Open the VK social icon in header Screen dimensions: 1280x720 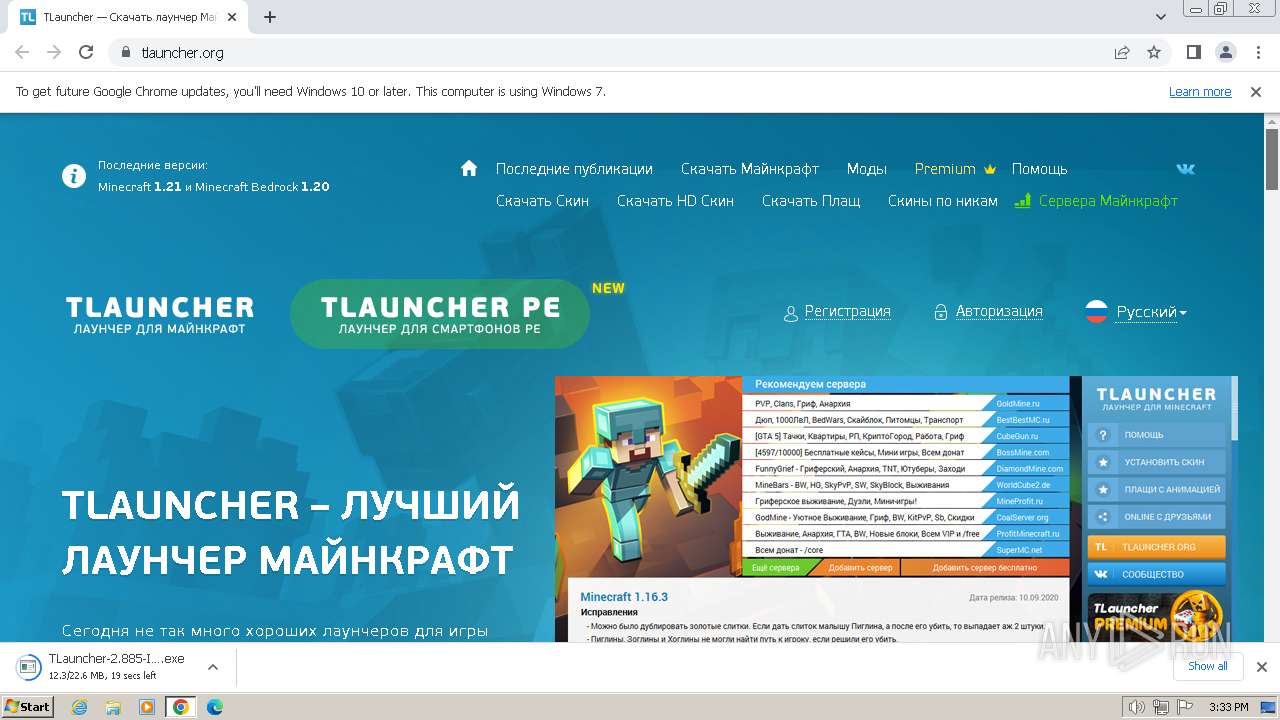point(1185,169)
